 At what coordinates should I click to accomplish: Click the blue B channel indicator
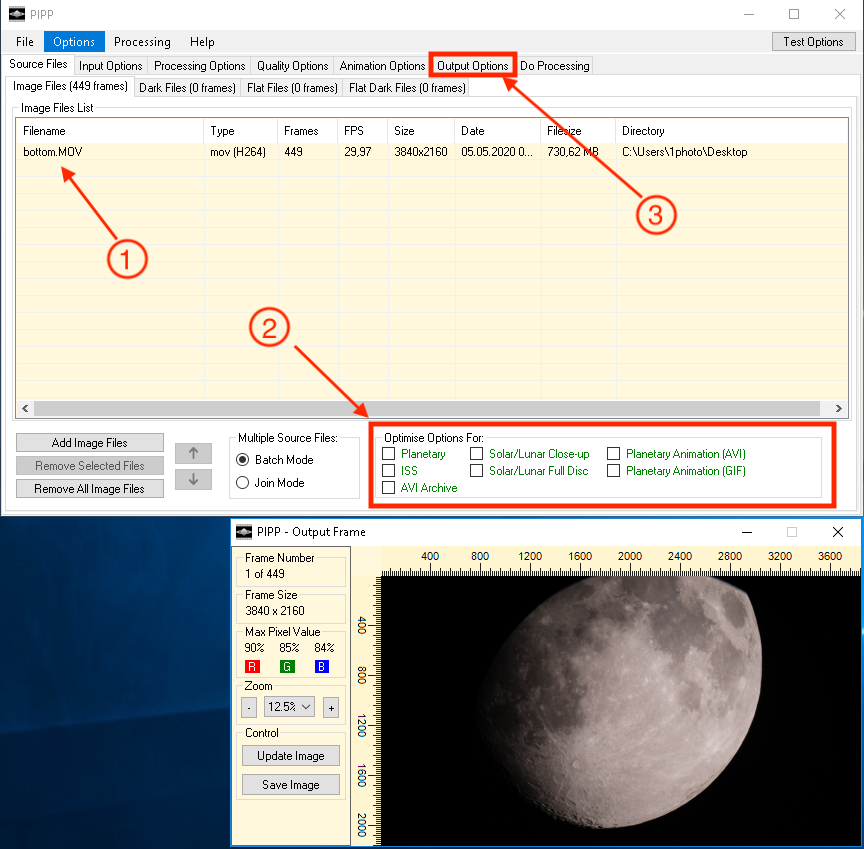pyautogui.click(x=321, y=666)
